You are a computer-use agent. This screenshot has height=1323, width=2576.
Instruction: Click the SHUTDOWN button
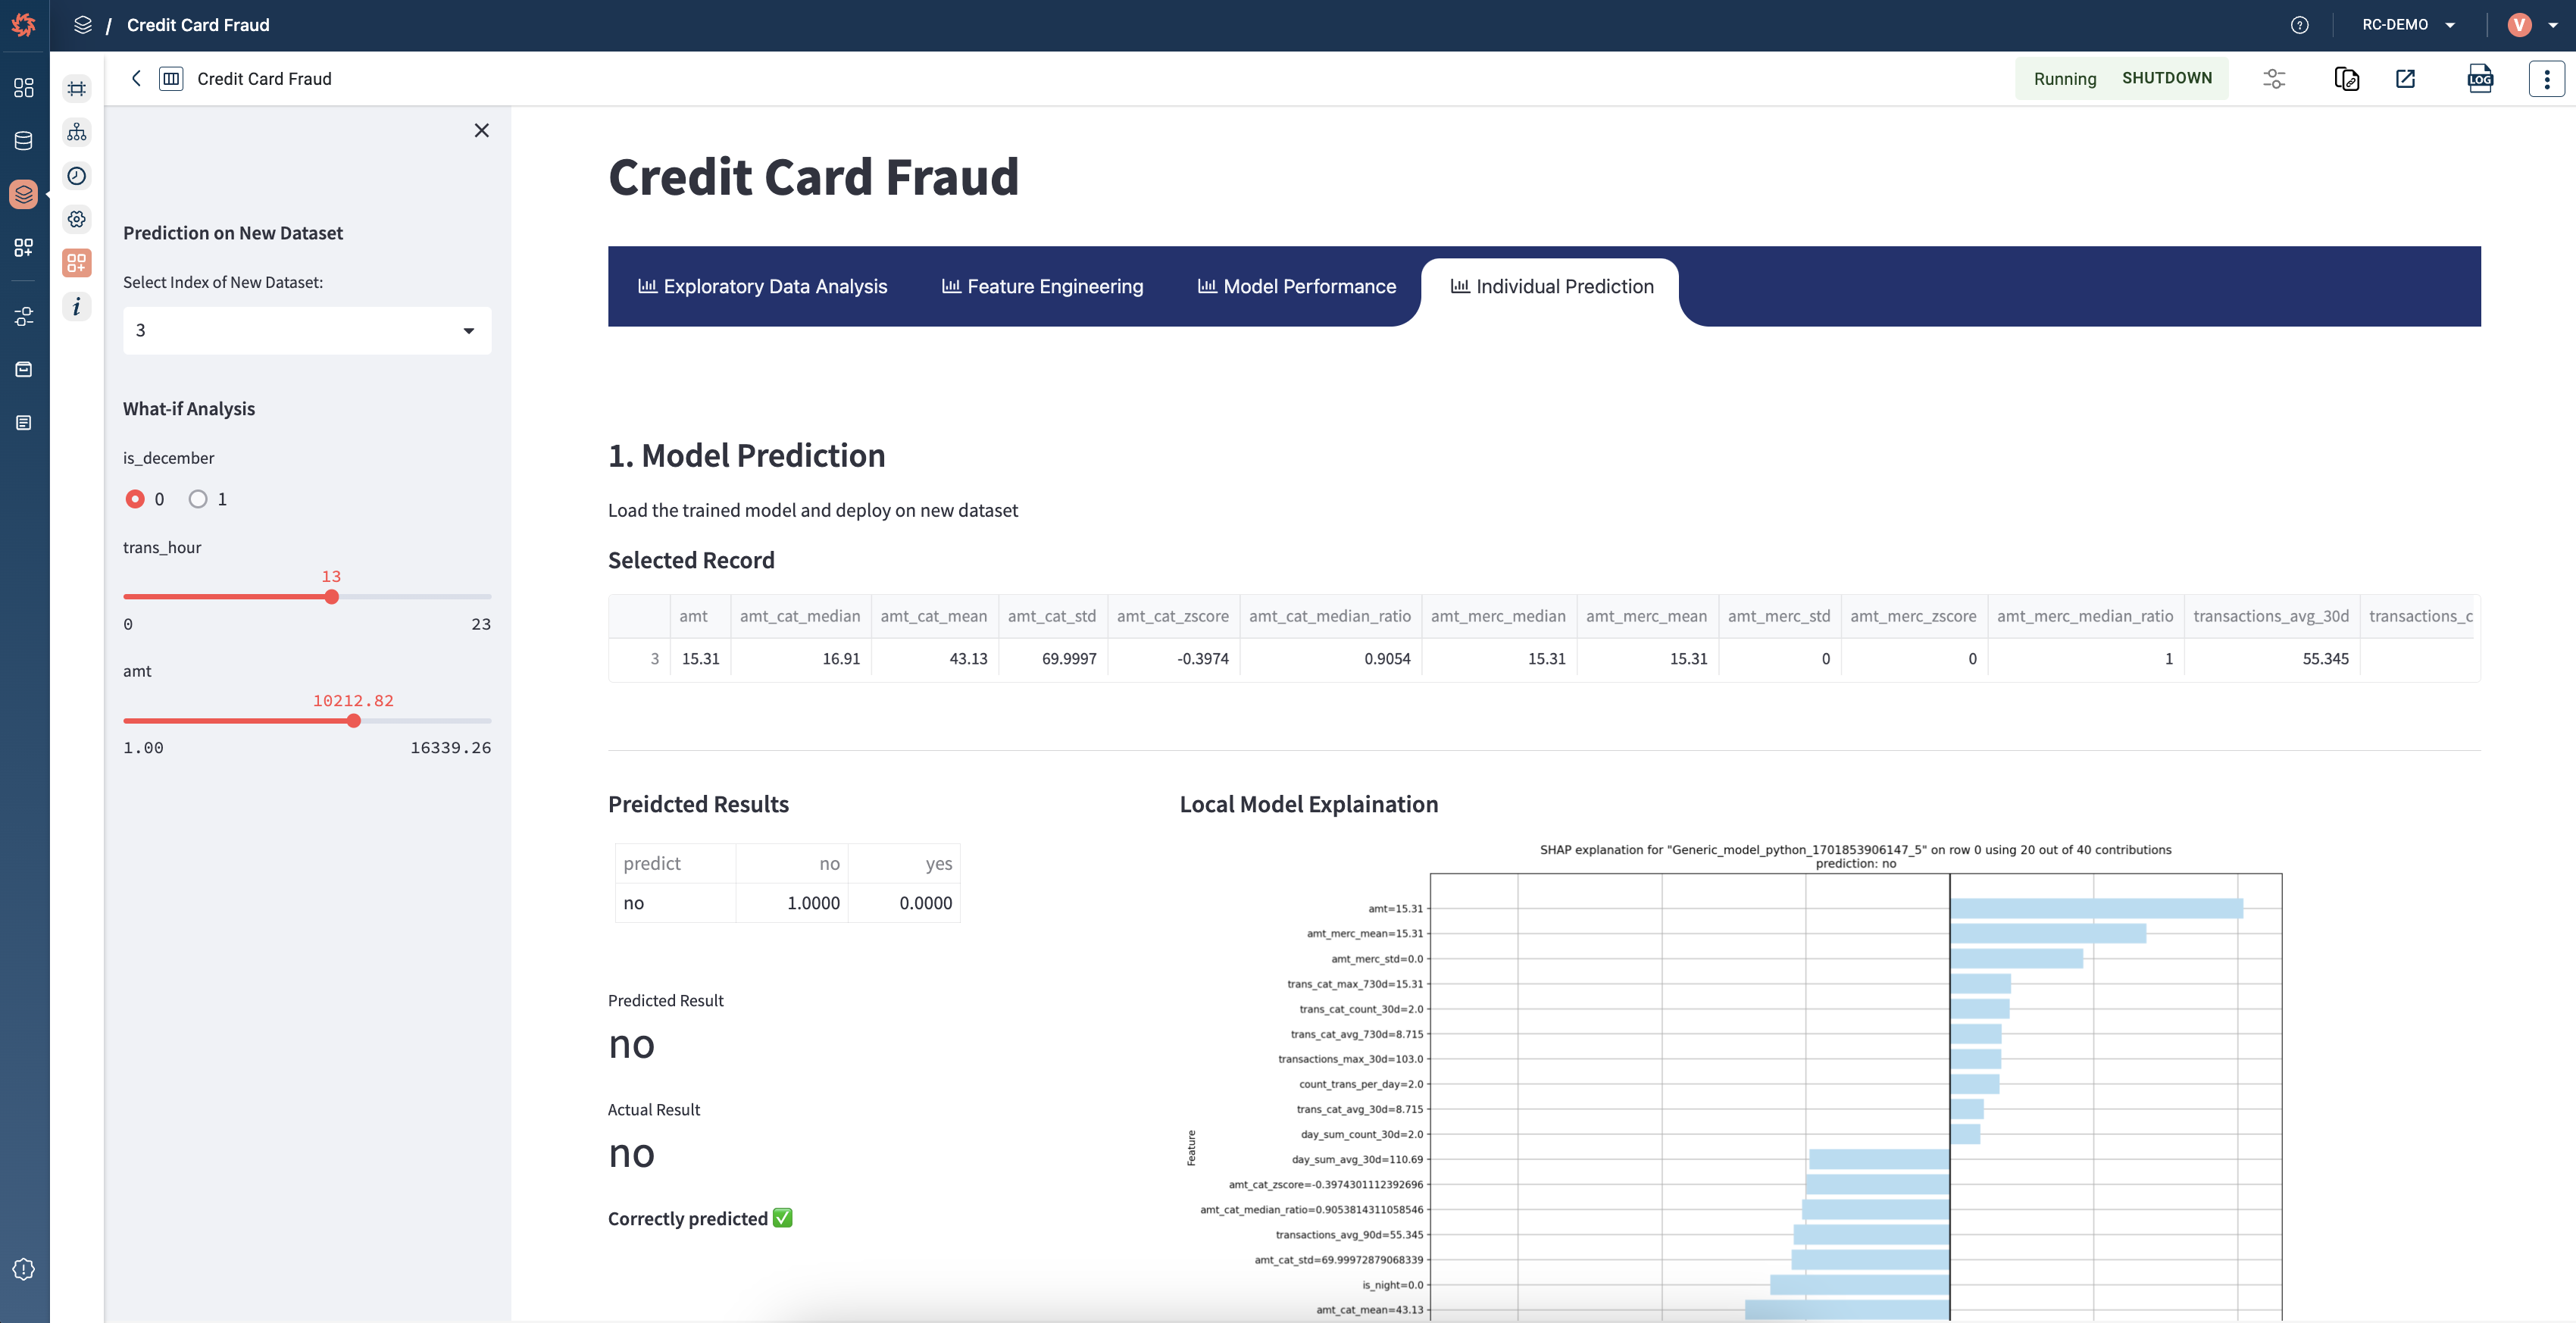tap(2167, 78)
